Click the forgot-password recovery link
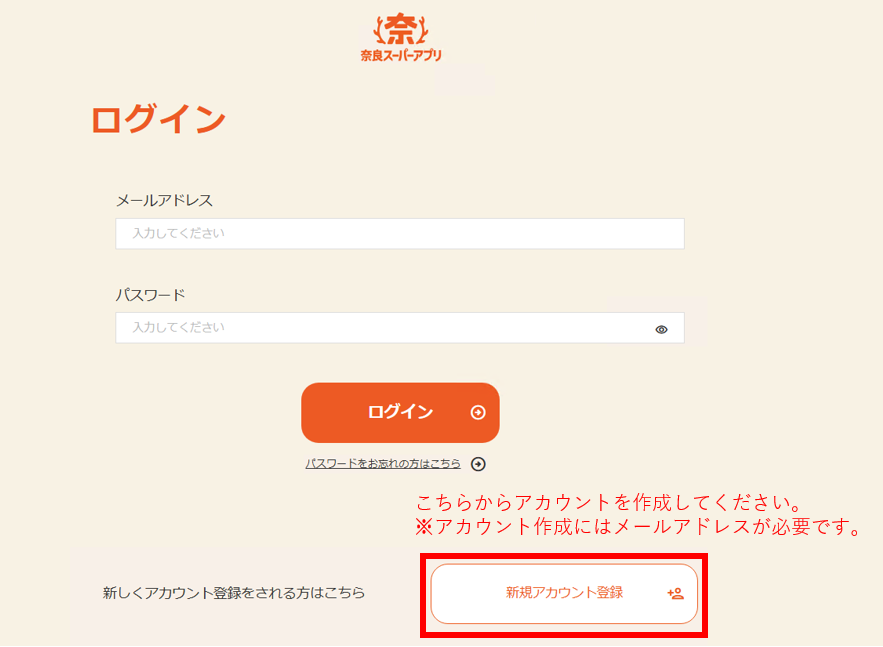Viewport: 883px width, 647px height. click(x=383, y=463)
